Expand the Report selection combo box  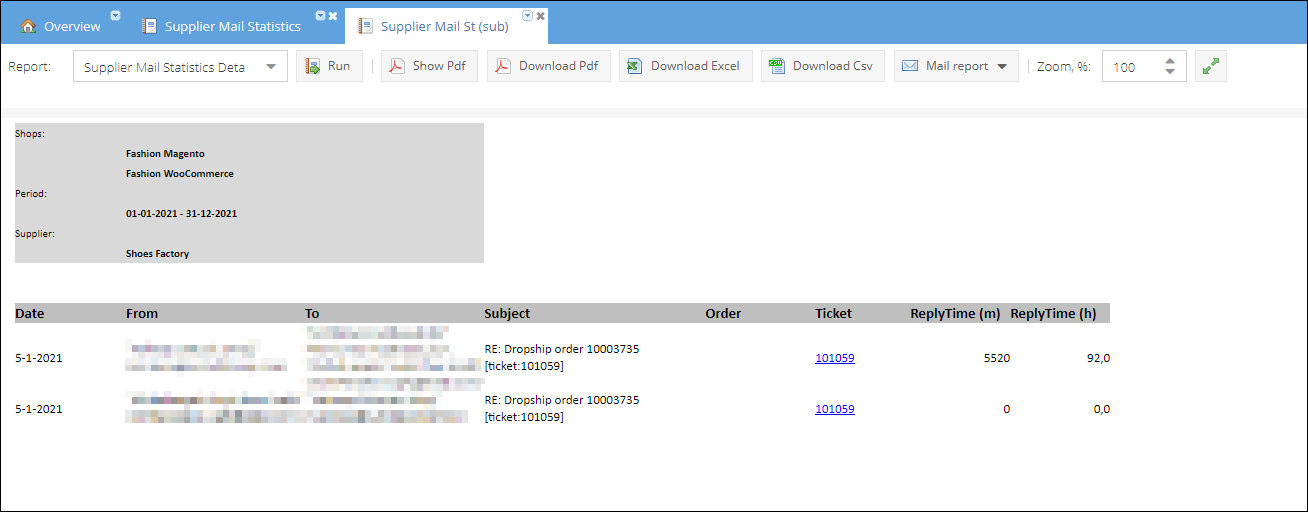(270, 67)
